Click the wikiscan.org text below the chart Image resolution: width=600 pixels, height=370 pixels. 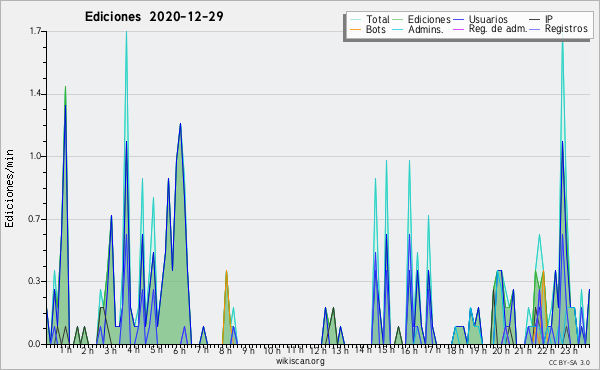coord(300,361)
